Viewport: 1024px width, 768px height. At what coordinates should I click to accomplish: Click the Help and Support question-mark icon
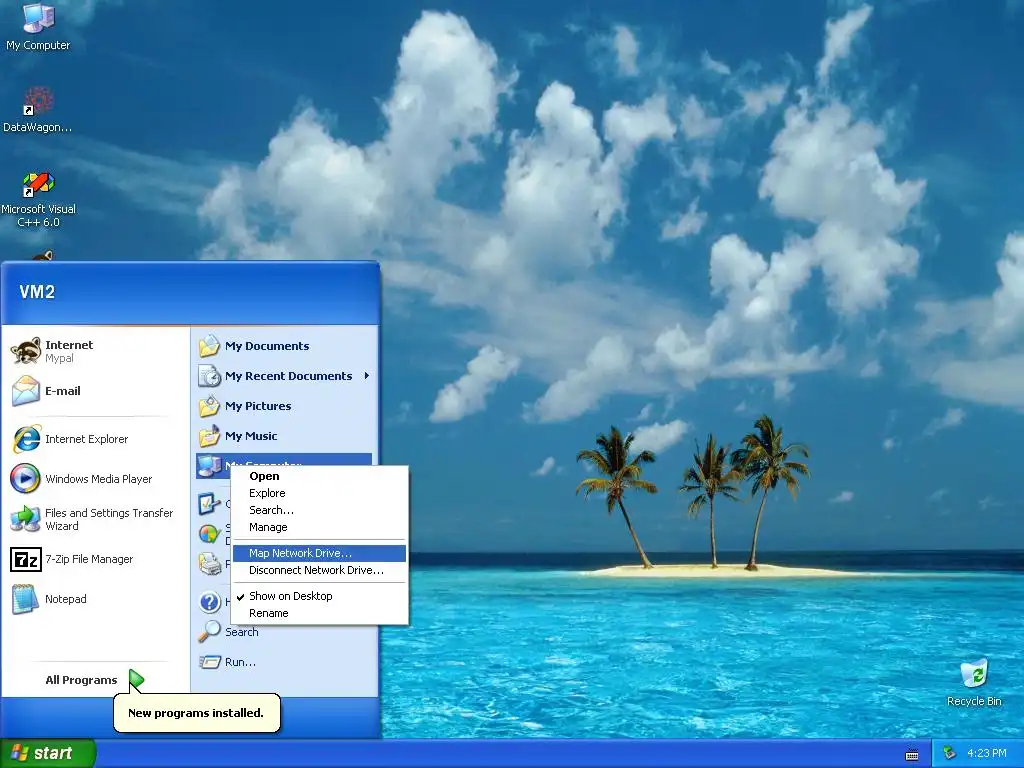[x=209, y=601]
